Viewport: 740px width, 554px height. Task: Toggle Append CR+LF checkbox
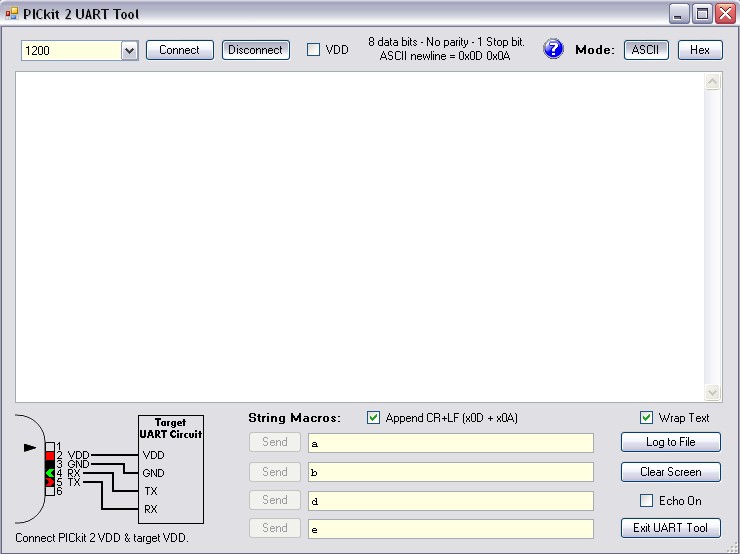373,418
